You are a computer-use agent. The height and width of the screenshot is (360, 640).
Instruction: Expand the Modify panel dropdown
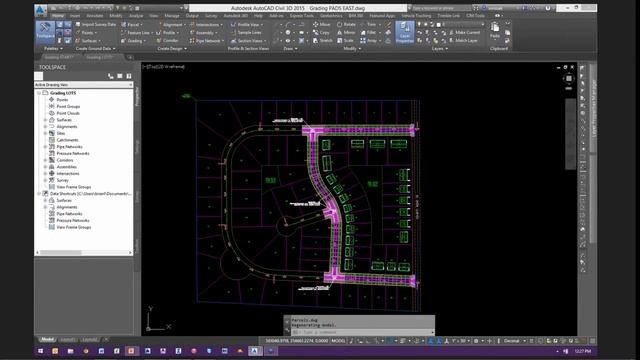point(352,49)
